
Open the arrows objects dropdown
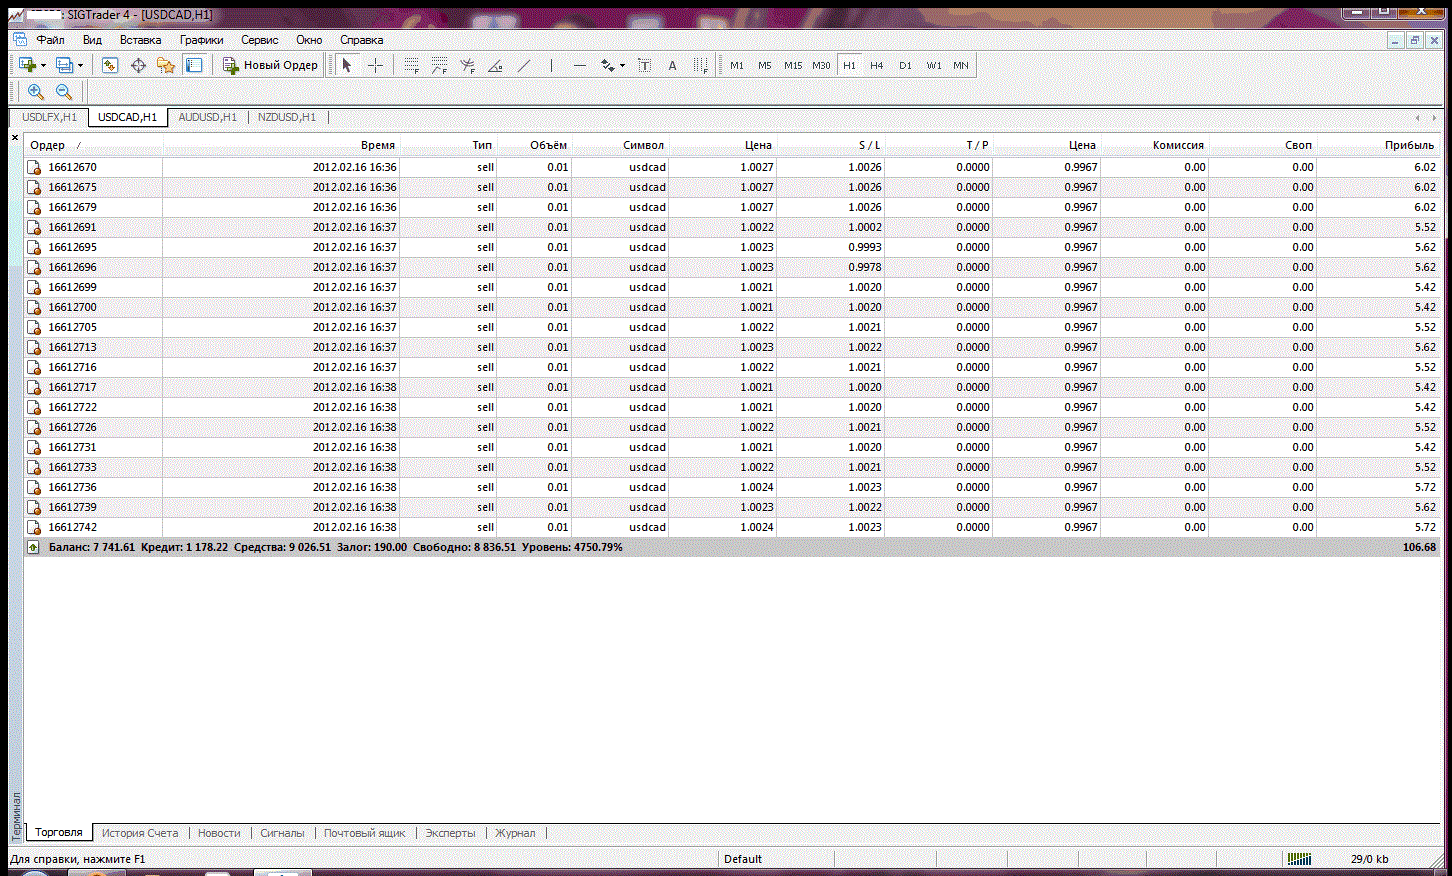point(622,65)
